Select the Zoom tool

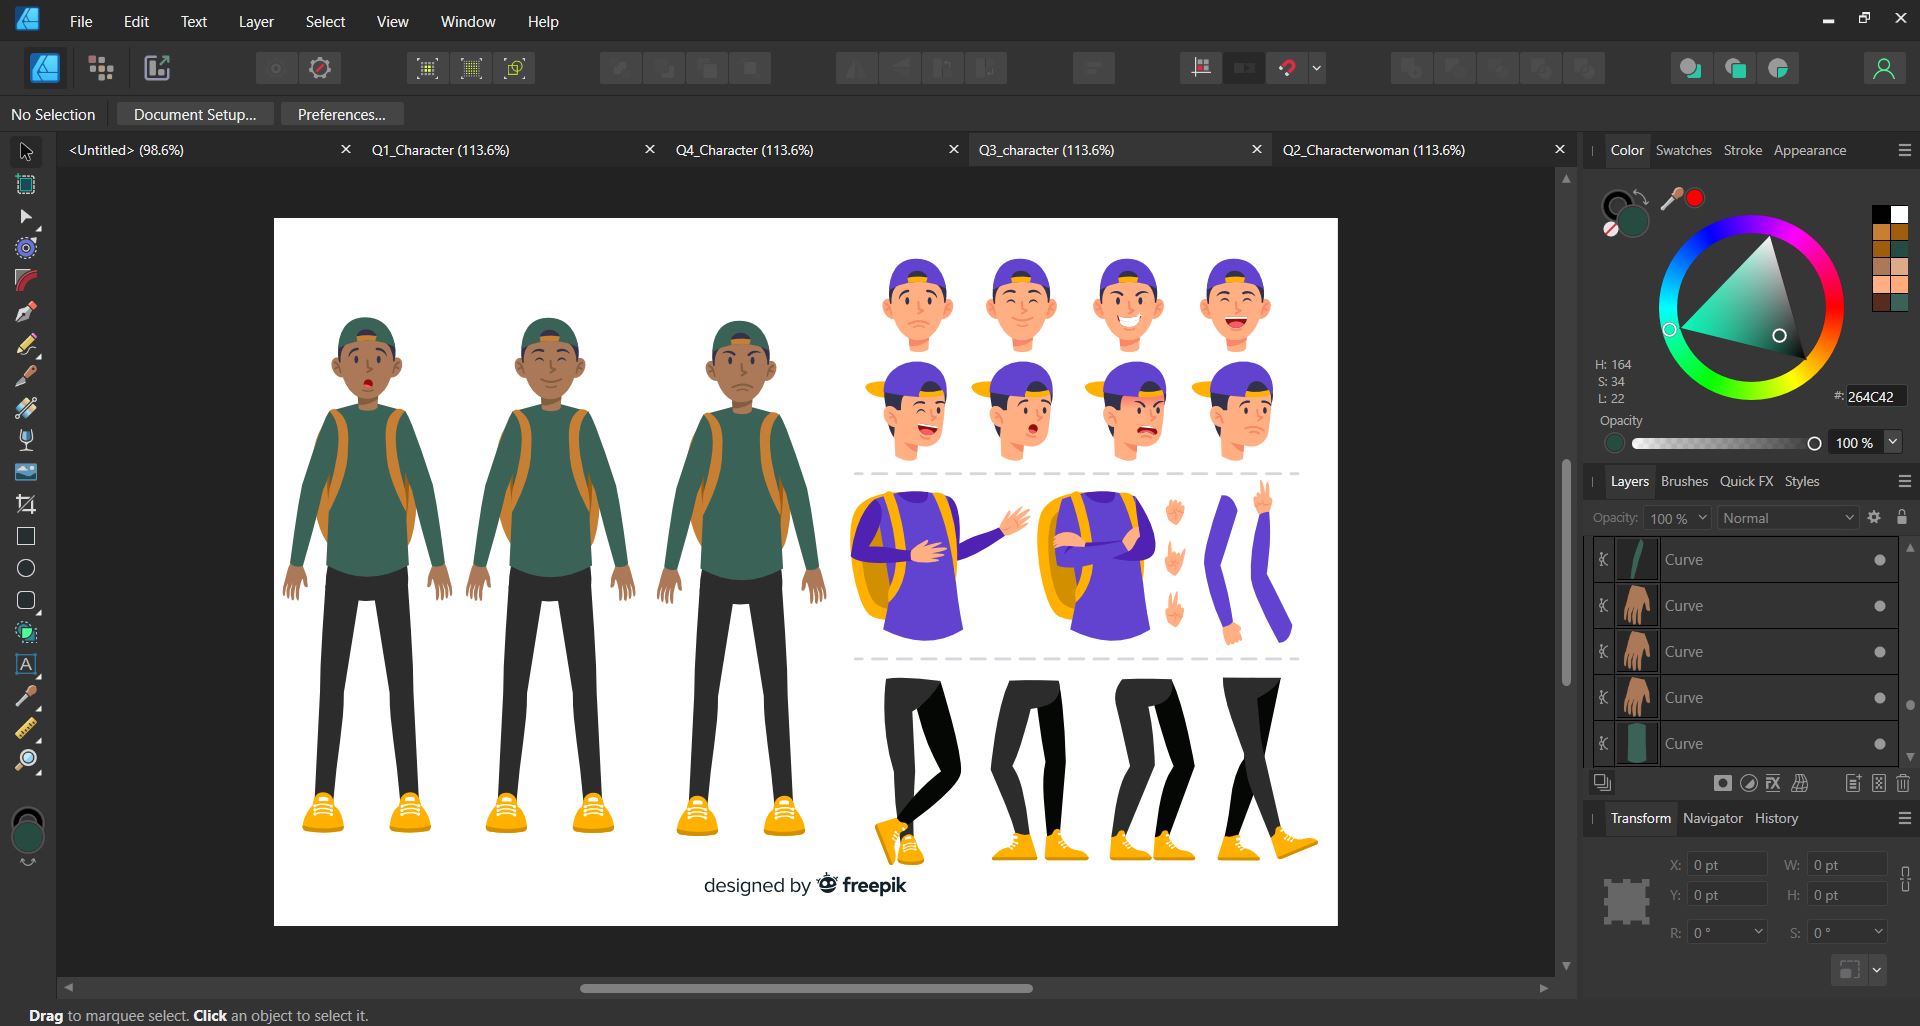tap(26, 760)
